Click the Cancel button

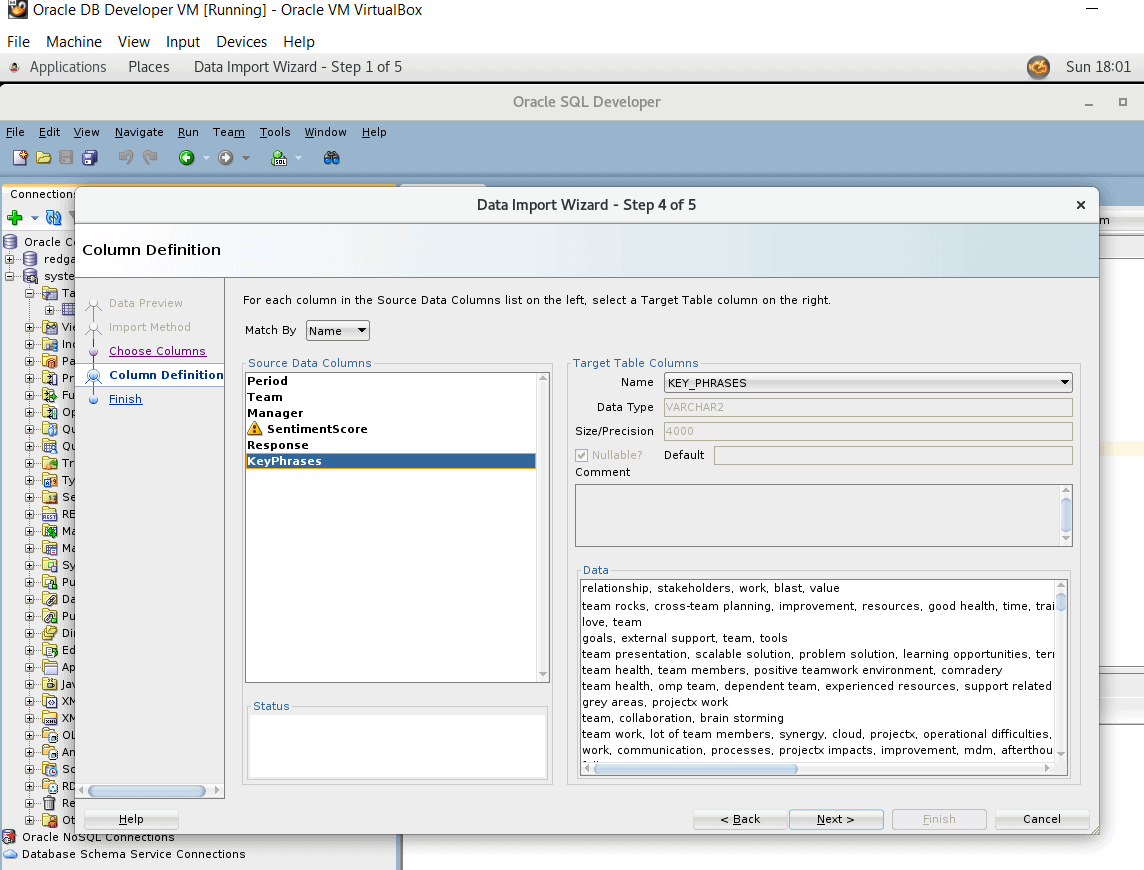1042,819
